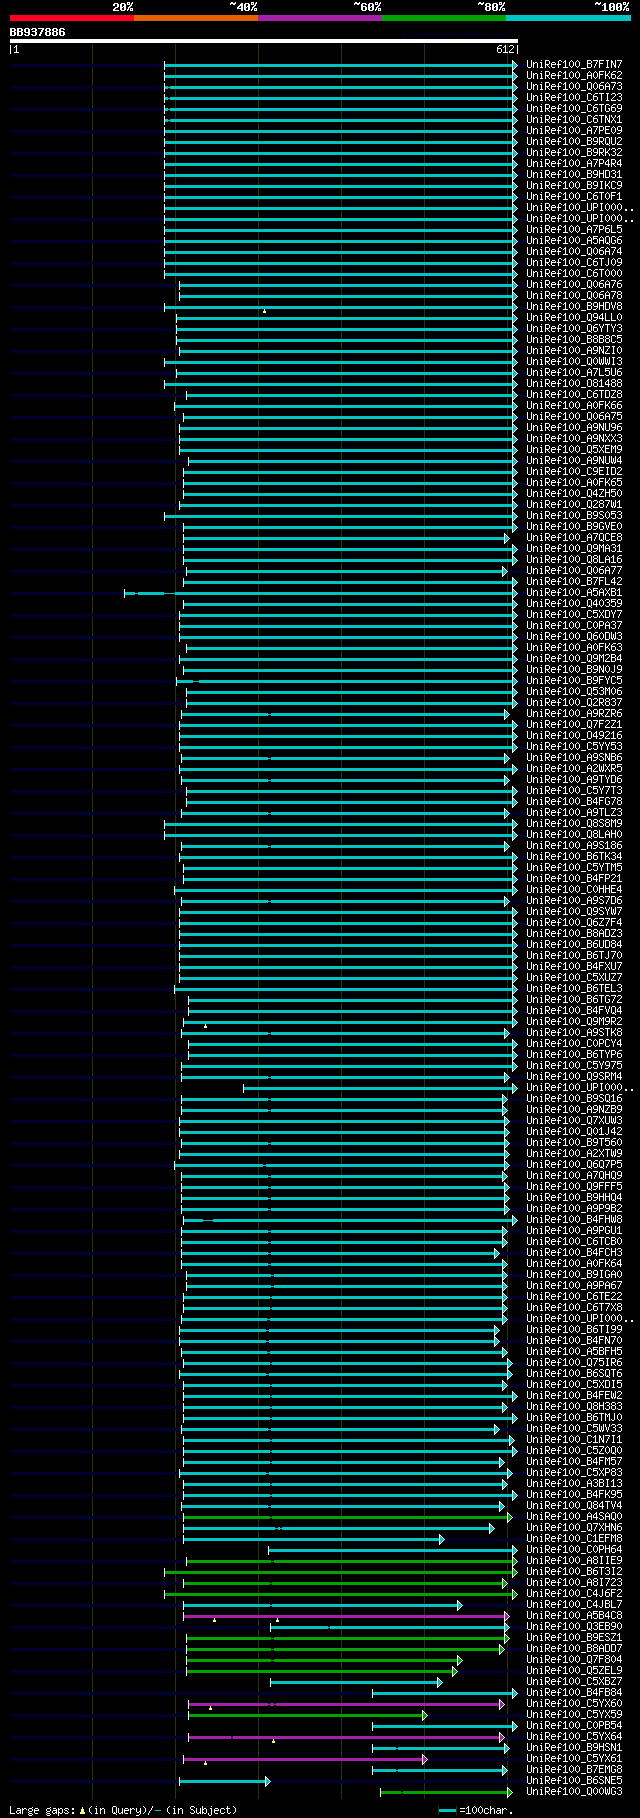Open hit UniRef100_A0FK62
This screenshot has height=1818, width=640.
point(574,75)
